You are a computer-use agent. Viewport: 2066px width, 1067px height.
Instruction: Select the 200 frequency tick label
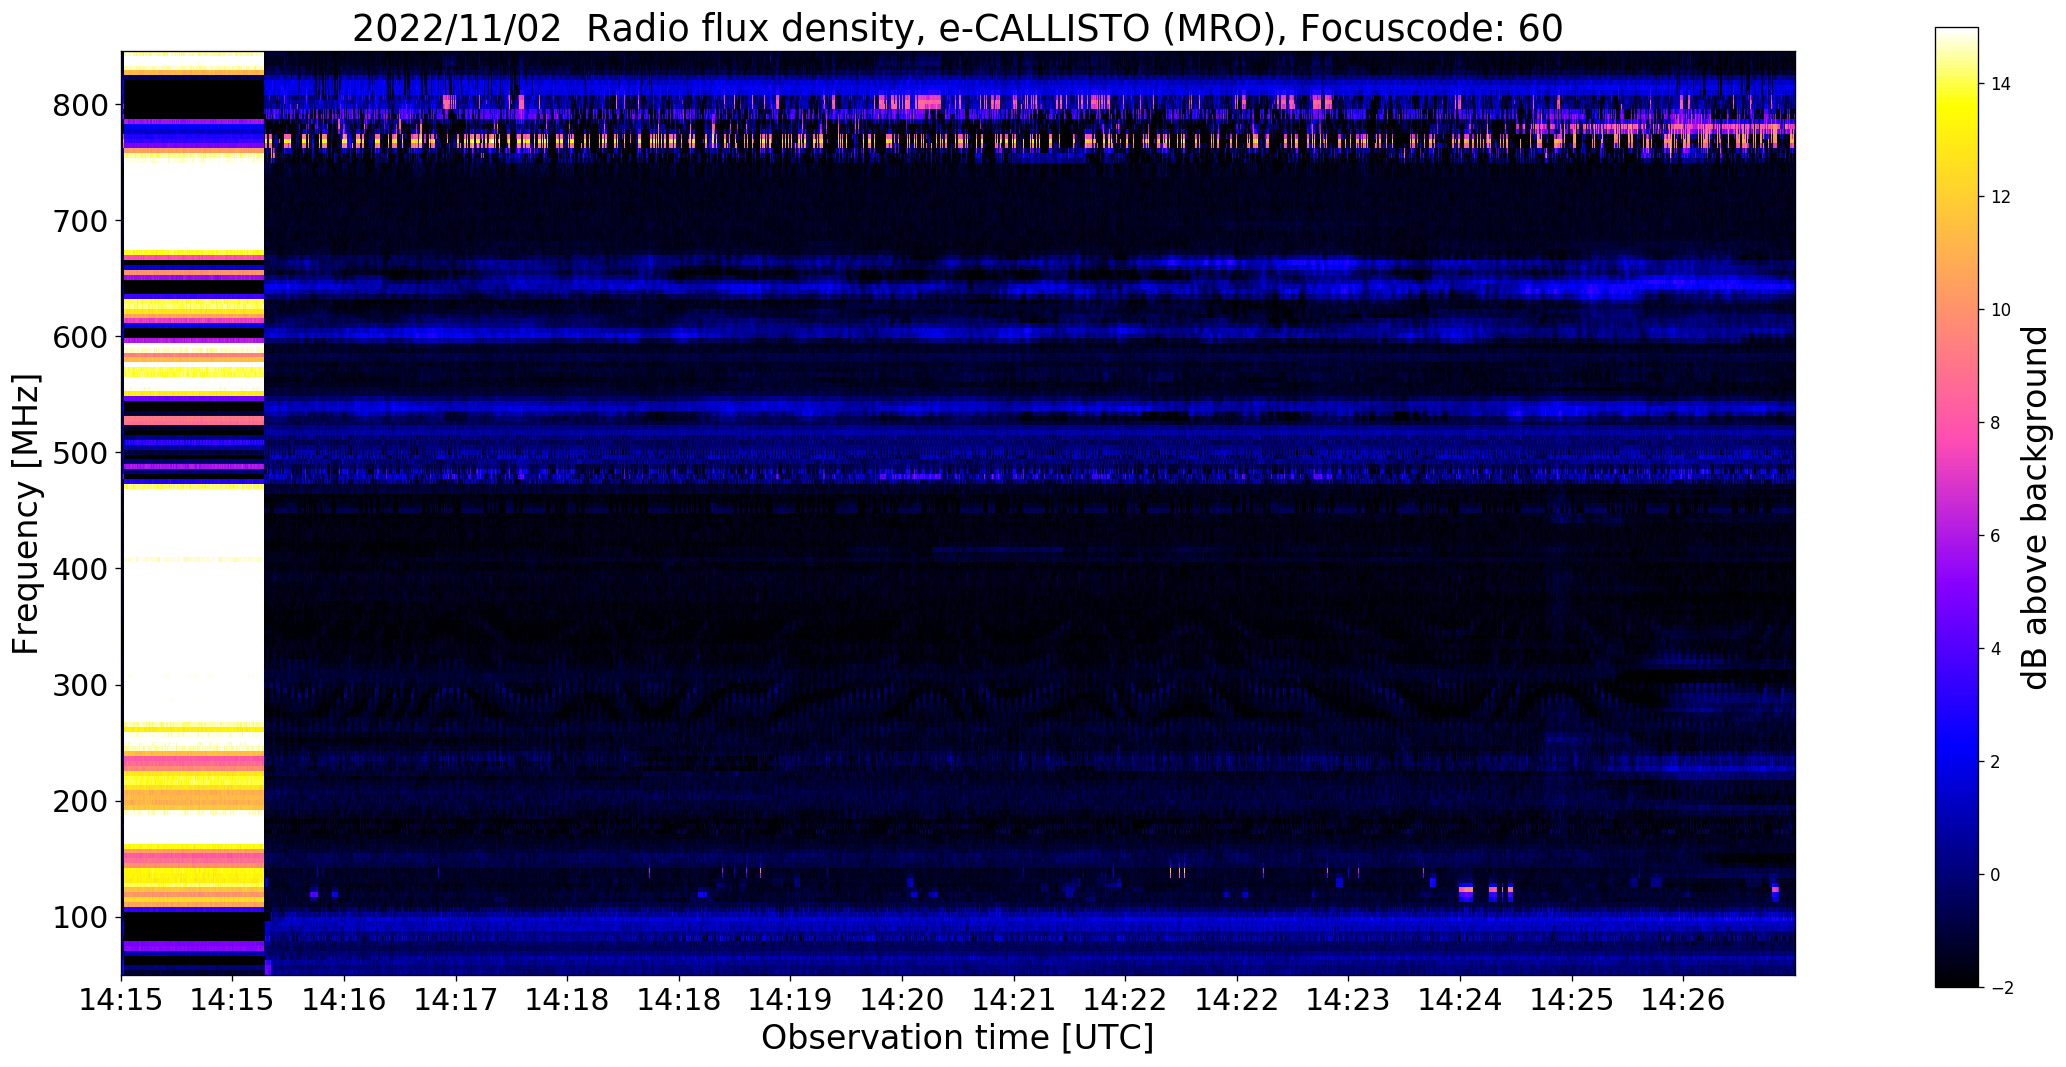pyautogui.click(x=80, y=801)
